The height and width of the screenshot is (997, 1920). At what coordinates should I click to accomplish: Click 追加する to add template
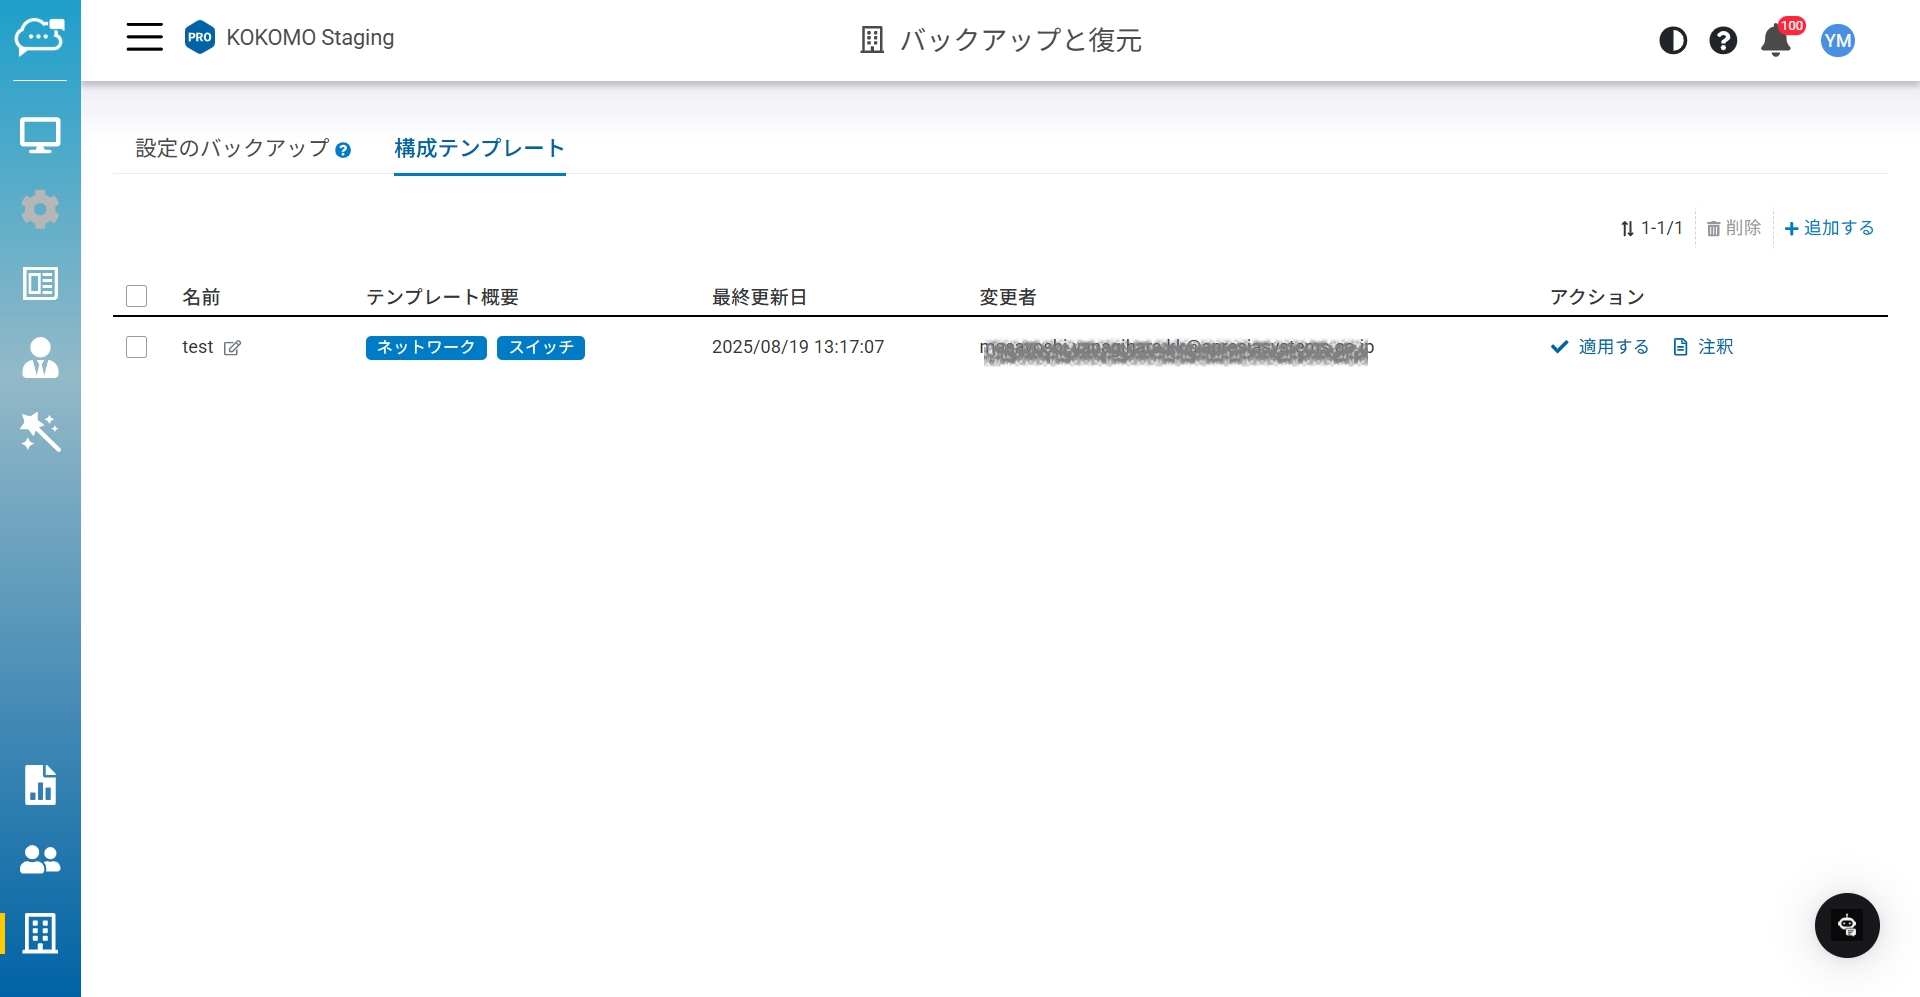pos(1829,228)
